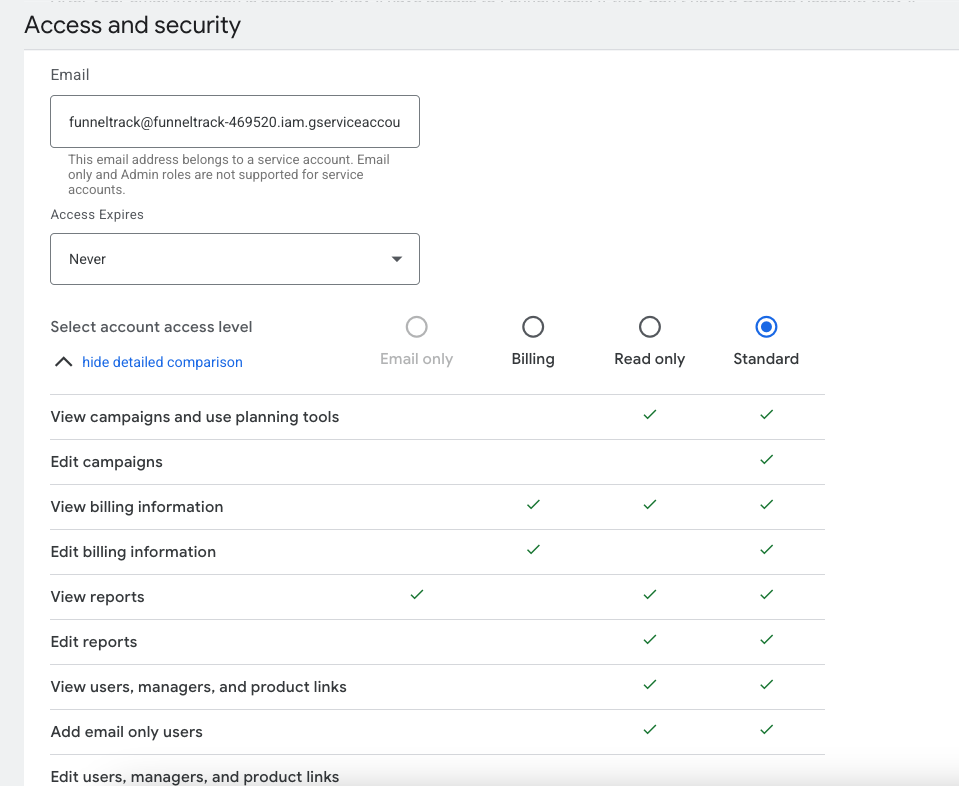
Task: Click Billing checkmark for View billing information
Action: point(533,505)
